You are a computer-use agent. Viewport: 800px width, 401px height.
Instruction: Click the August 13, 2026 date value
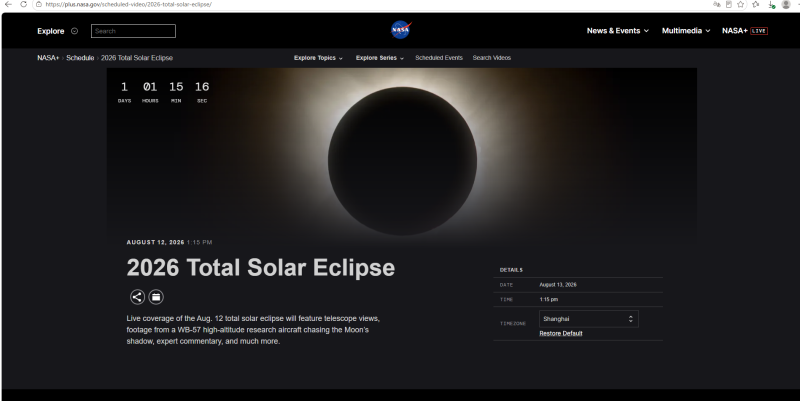558,285
